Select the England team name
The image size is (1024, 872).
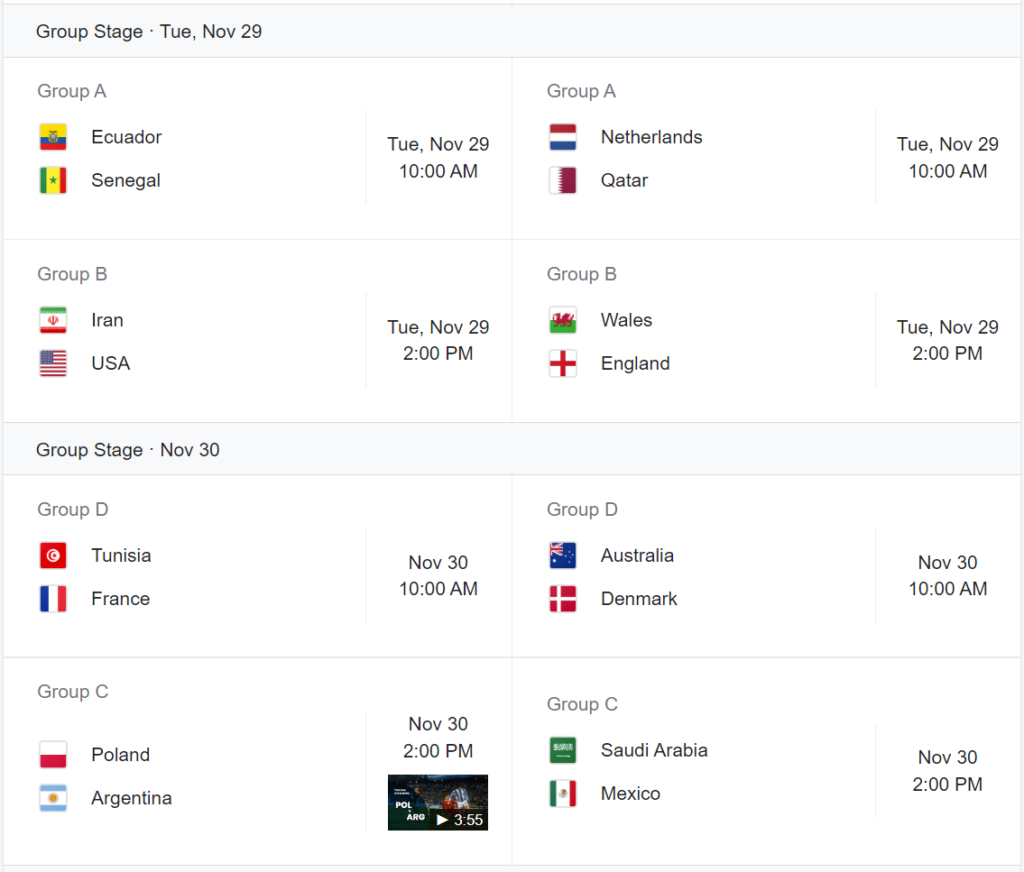tap(635, 364)
